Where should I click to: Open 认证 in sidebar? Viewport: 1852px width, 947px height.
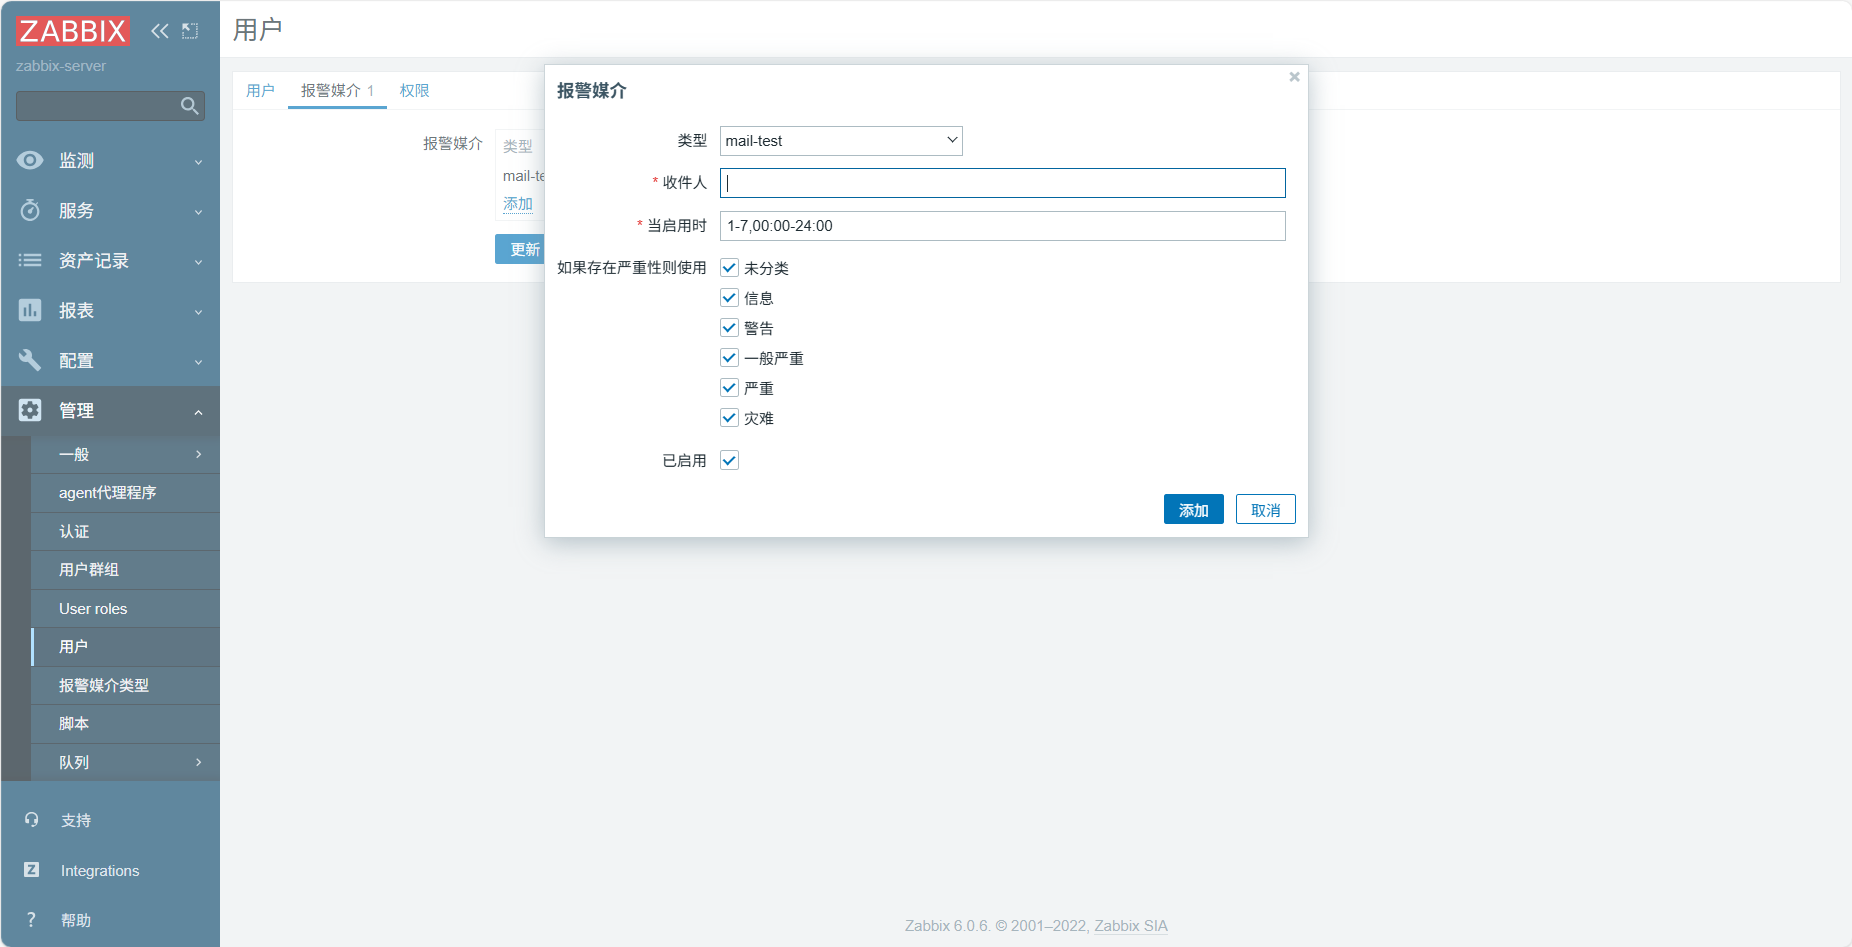125,532
